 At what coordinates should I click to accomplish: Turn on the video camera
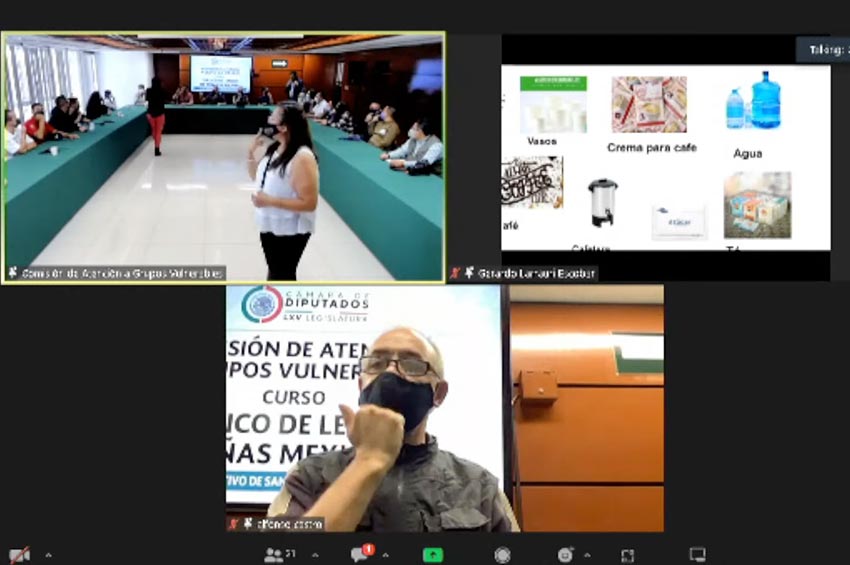click(x=18, y=555)
